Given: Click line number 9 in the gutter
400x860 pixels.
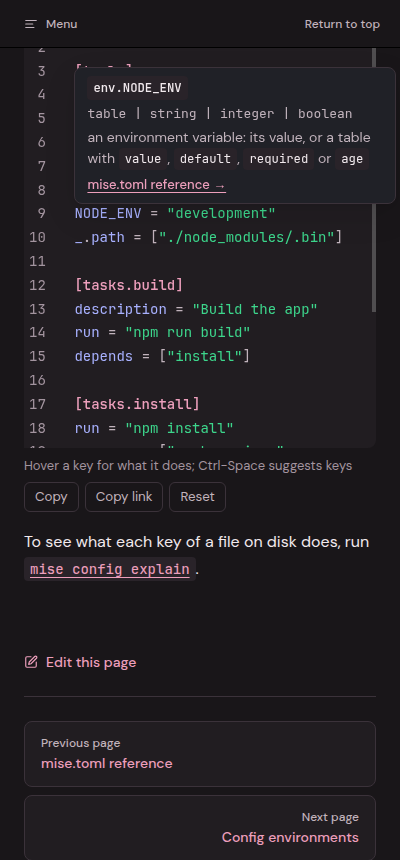Looking at the screenshot, I should 42,213.
